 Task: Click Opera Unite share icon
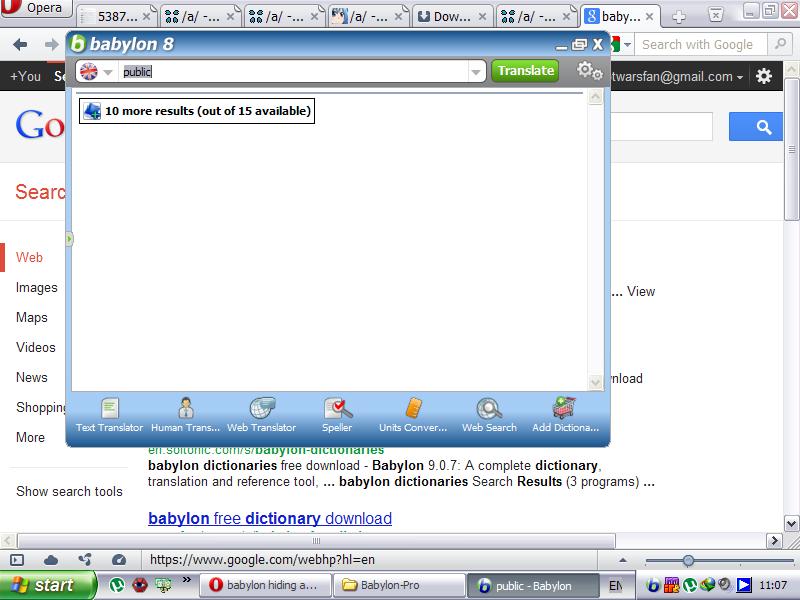85,560
